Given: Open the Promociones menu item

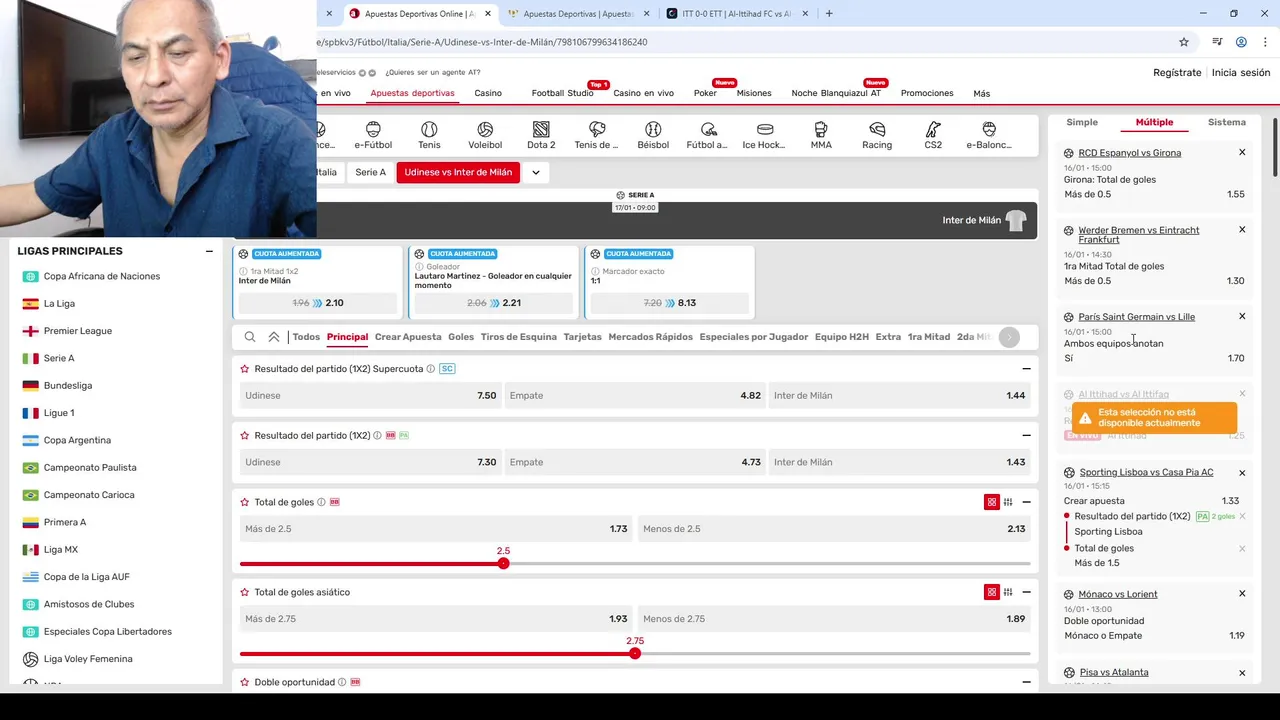Looking at the screenshot, I should click(927, 93).
